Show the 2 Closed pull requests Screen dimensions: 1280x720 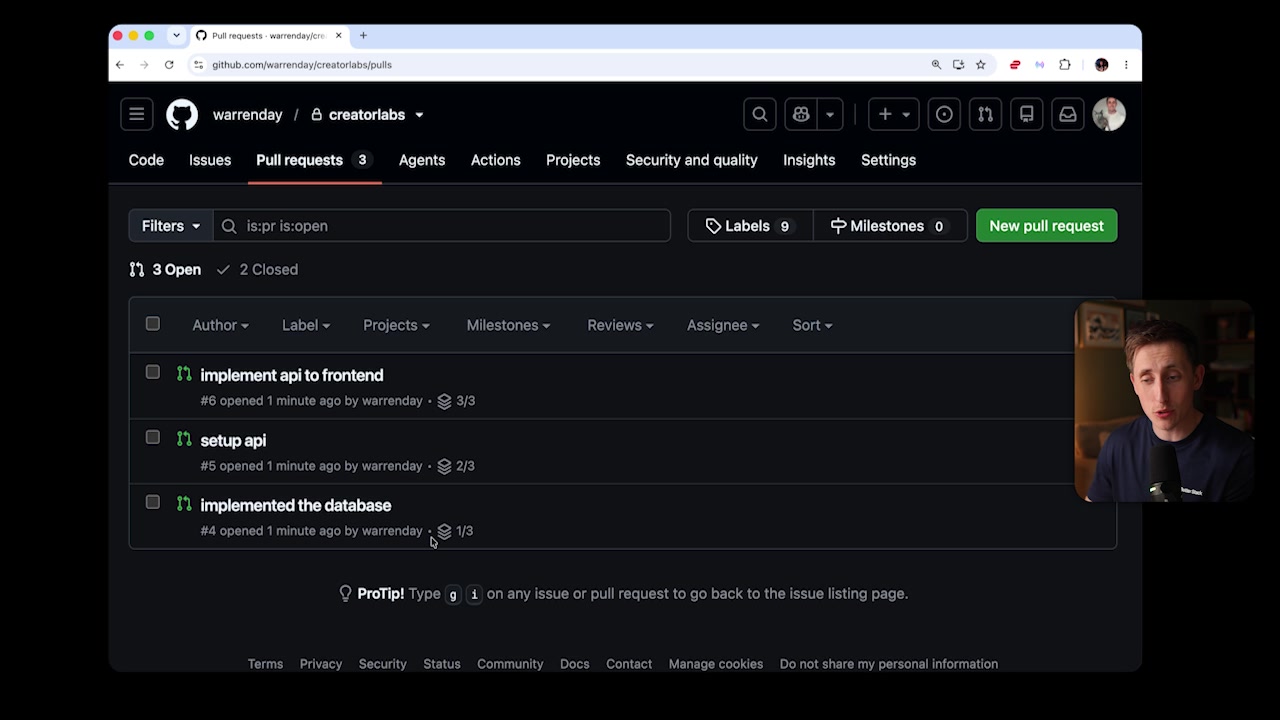coord(257,270)
